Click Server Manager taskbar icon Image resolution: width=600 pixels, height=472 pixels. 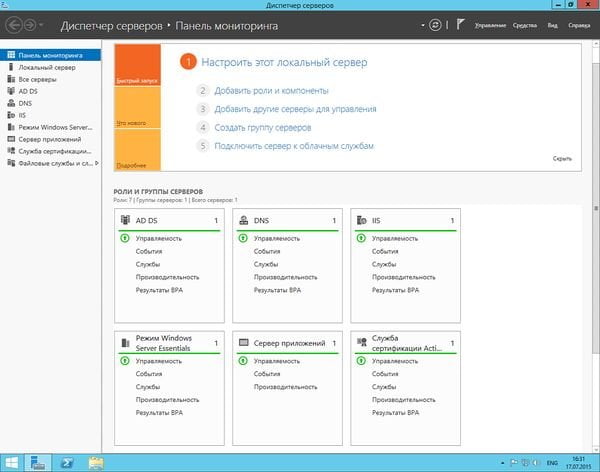click(38, 463)
